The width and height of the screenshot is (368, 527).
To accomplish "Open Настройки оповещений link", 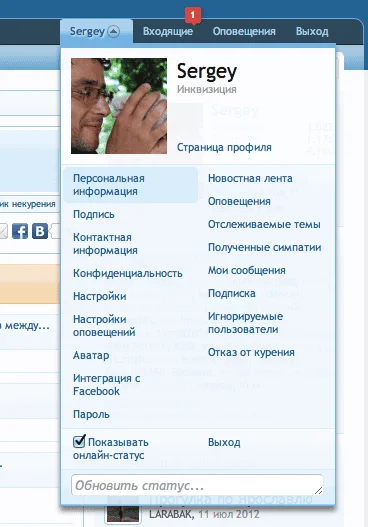I will (x=104, y=326).
